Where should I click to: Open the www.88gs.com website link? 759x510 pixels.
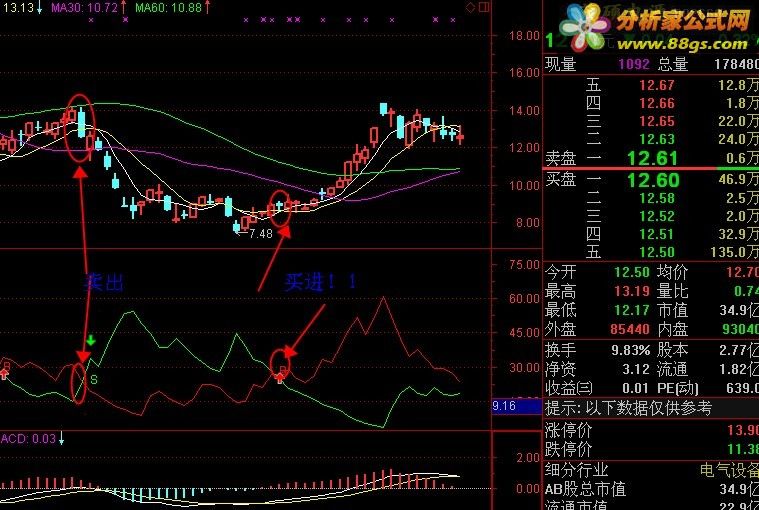pos(682,44)
